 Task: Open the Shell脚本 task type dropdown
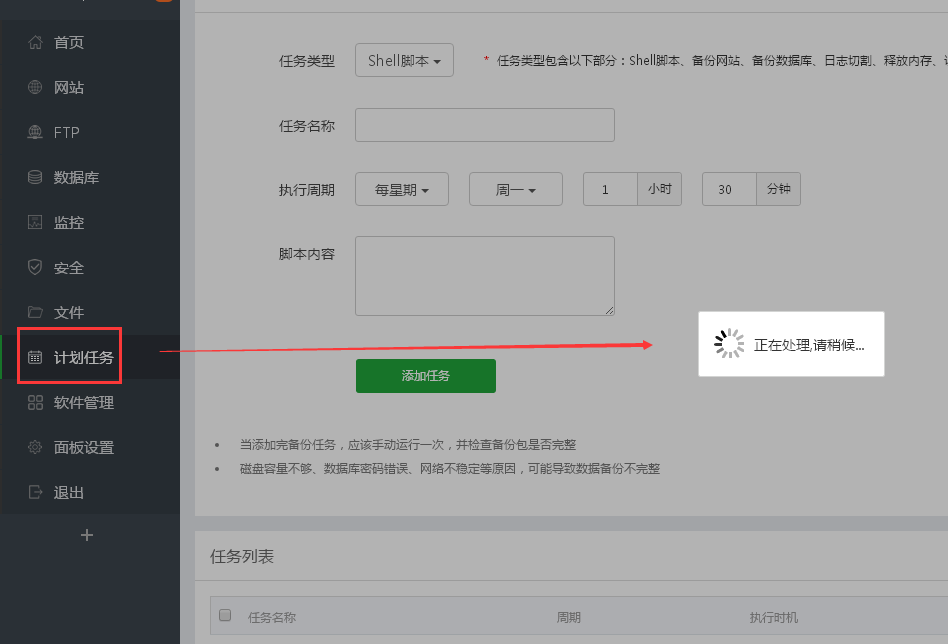point(404,60)
